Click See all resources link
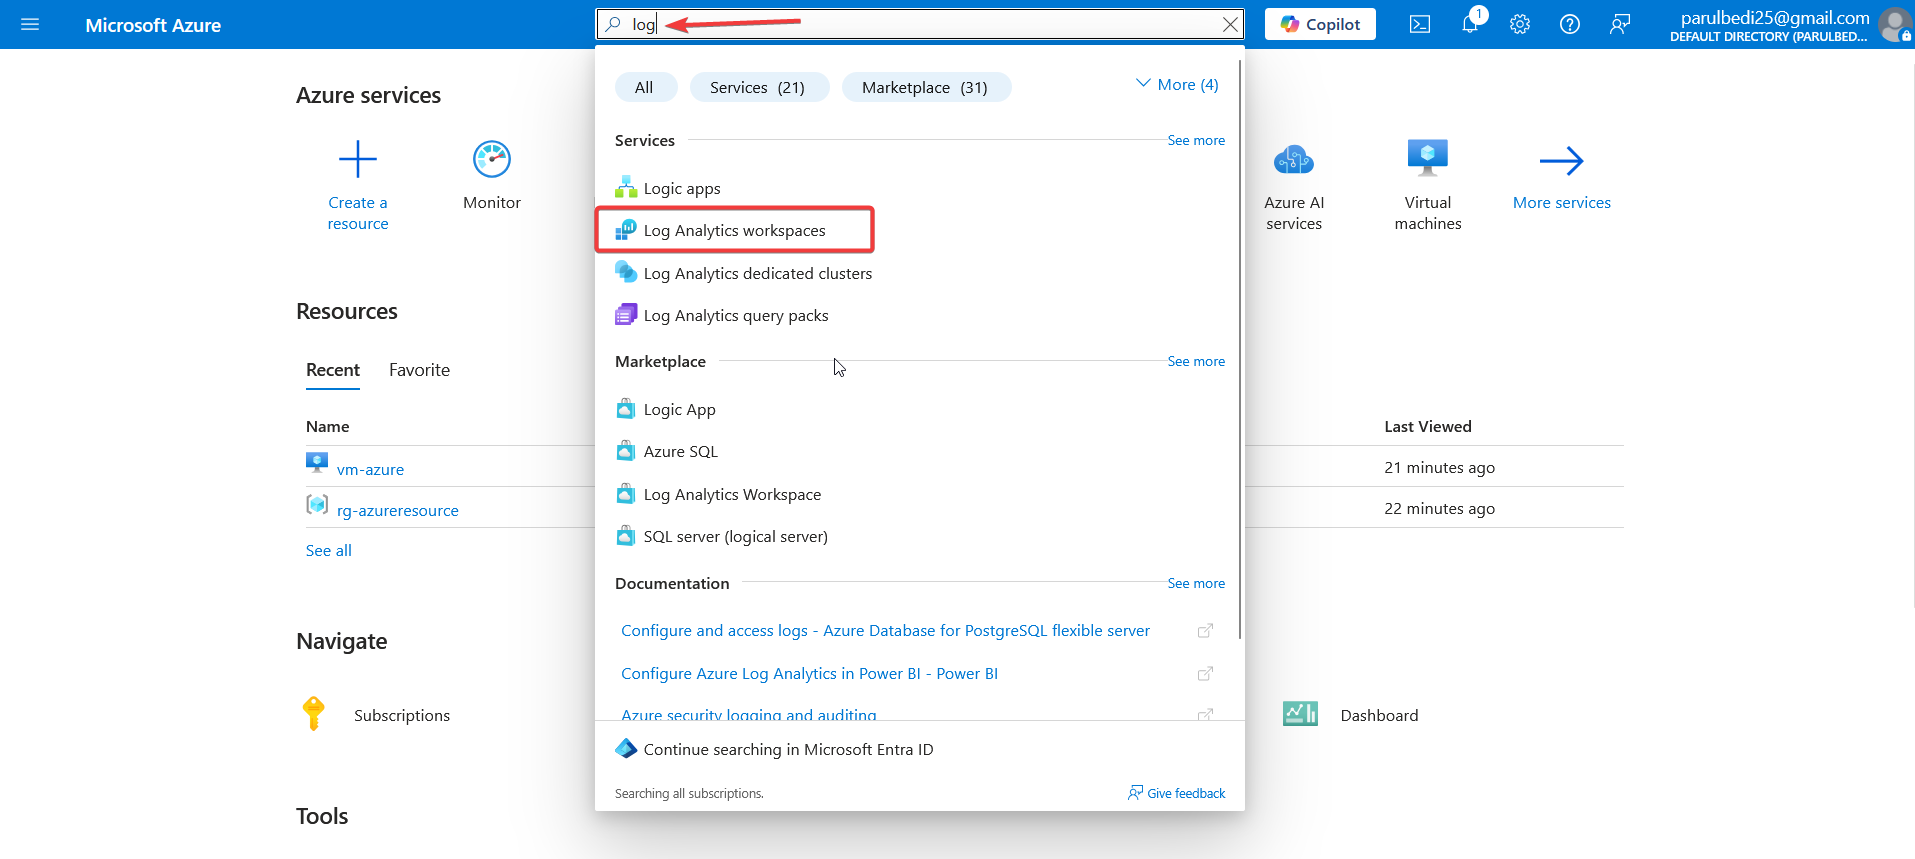Viewport: 1915px width, 859px height. [x=328, y=550]
